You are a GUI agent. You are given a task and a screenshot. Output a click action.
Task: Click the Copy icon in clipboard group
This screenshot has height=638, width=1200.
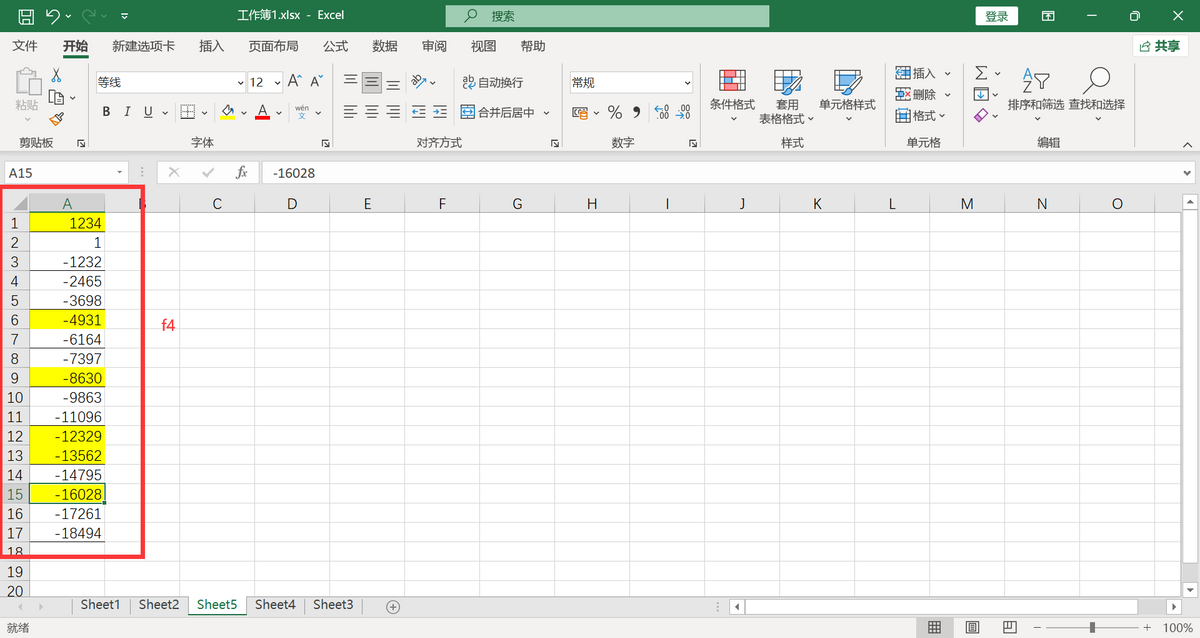[x=56, y=97]
